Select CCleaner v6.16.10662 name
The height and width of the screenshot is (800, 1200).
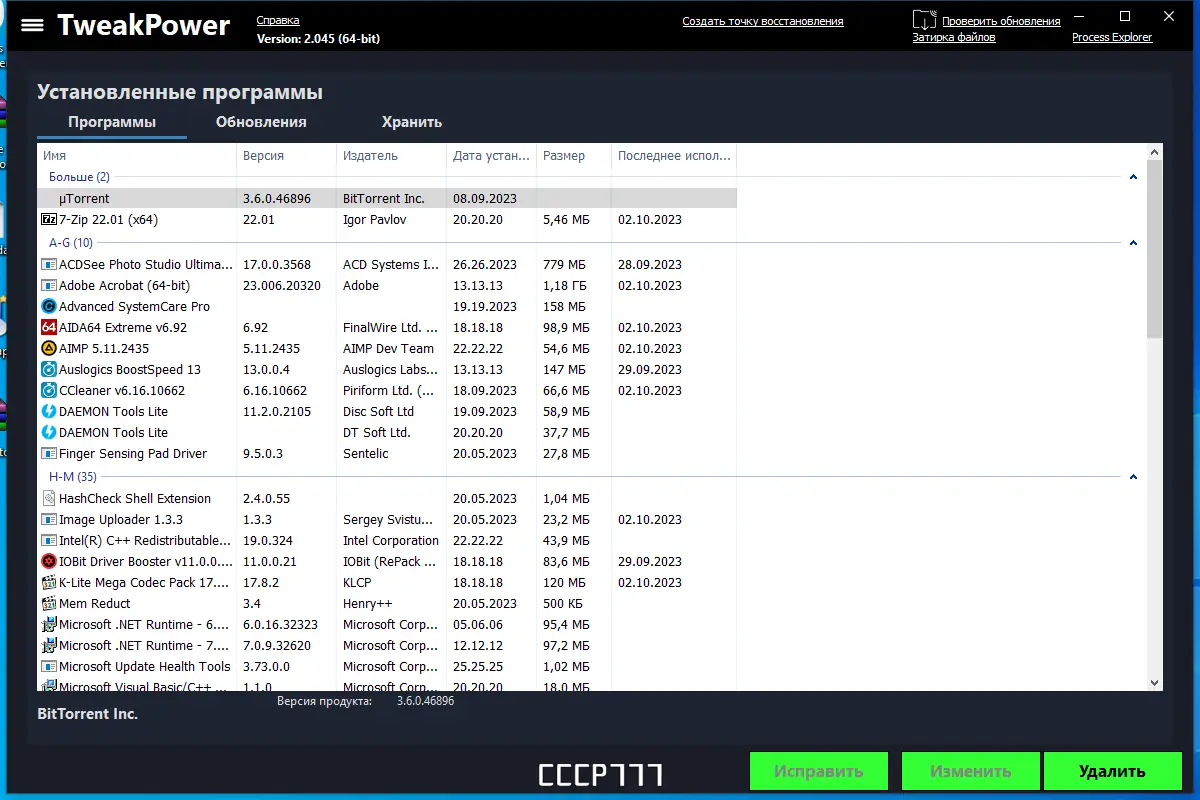pyautogui.click(x=122, y=391)
